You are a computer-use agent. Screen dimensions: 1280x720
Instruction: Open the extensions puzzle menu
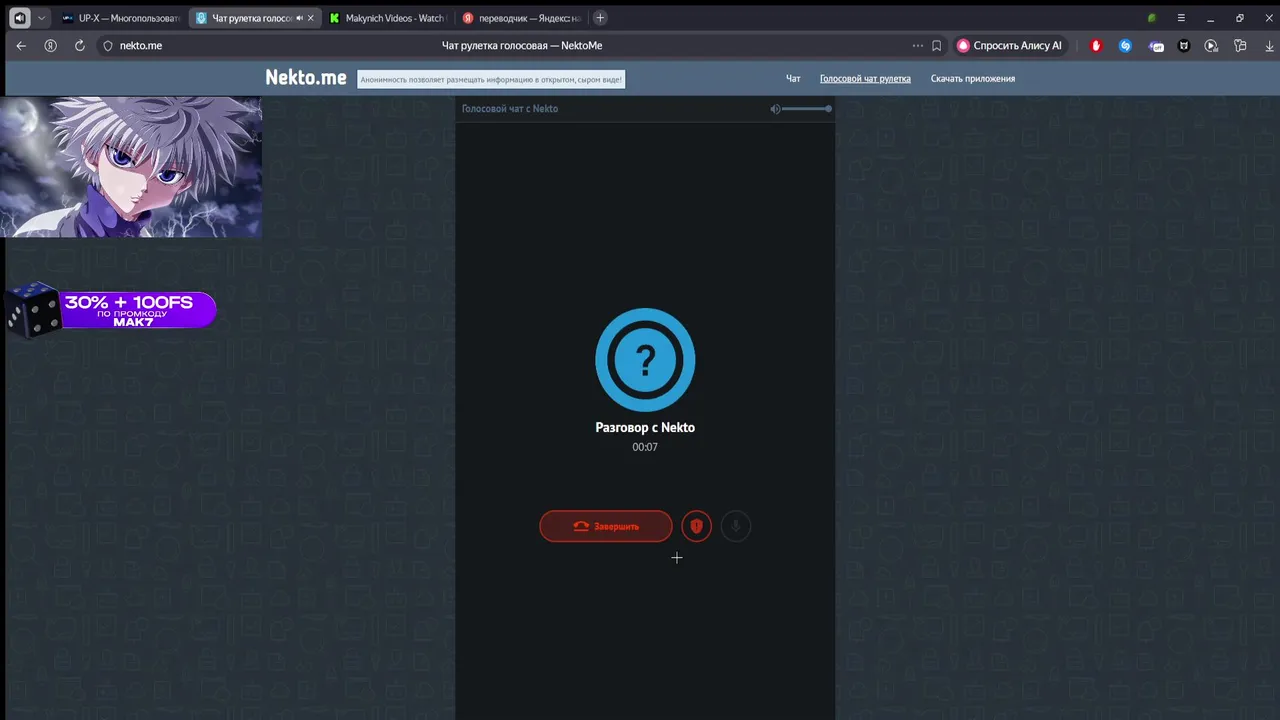click(1240, 46)
